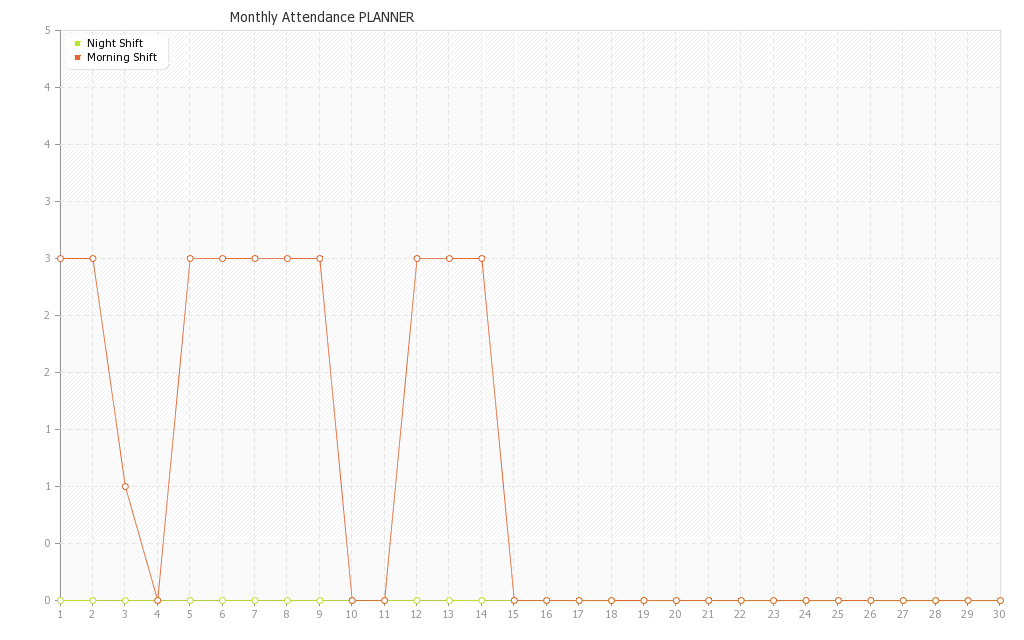The image size is (1024, 640).
Task: Click the zero-value data point on day 10
Action: 352,600
